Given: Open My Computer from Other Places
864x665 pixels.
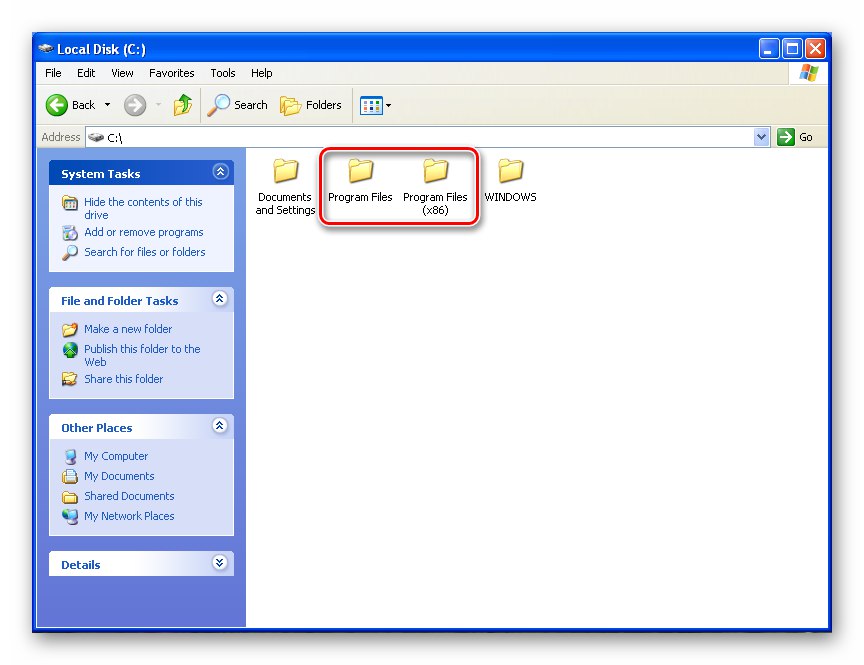Looking at the screenshot, I should point(116,456).
